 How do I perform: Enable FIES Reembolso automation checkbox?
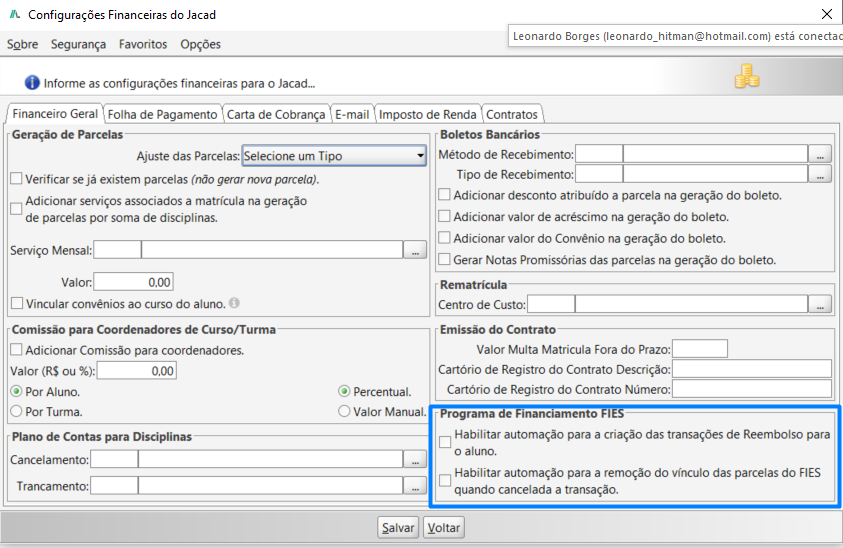tap(445, 442)
